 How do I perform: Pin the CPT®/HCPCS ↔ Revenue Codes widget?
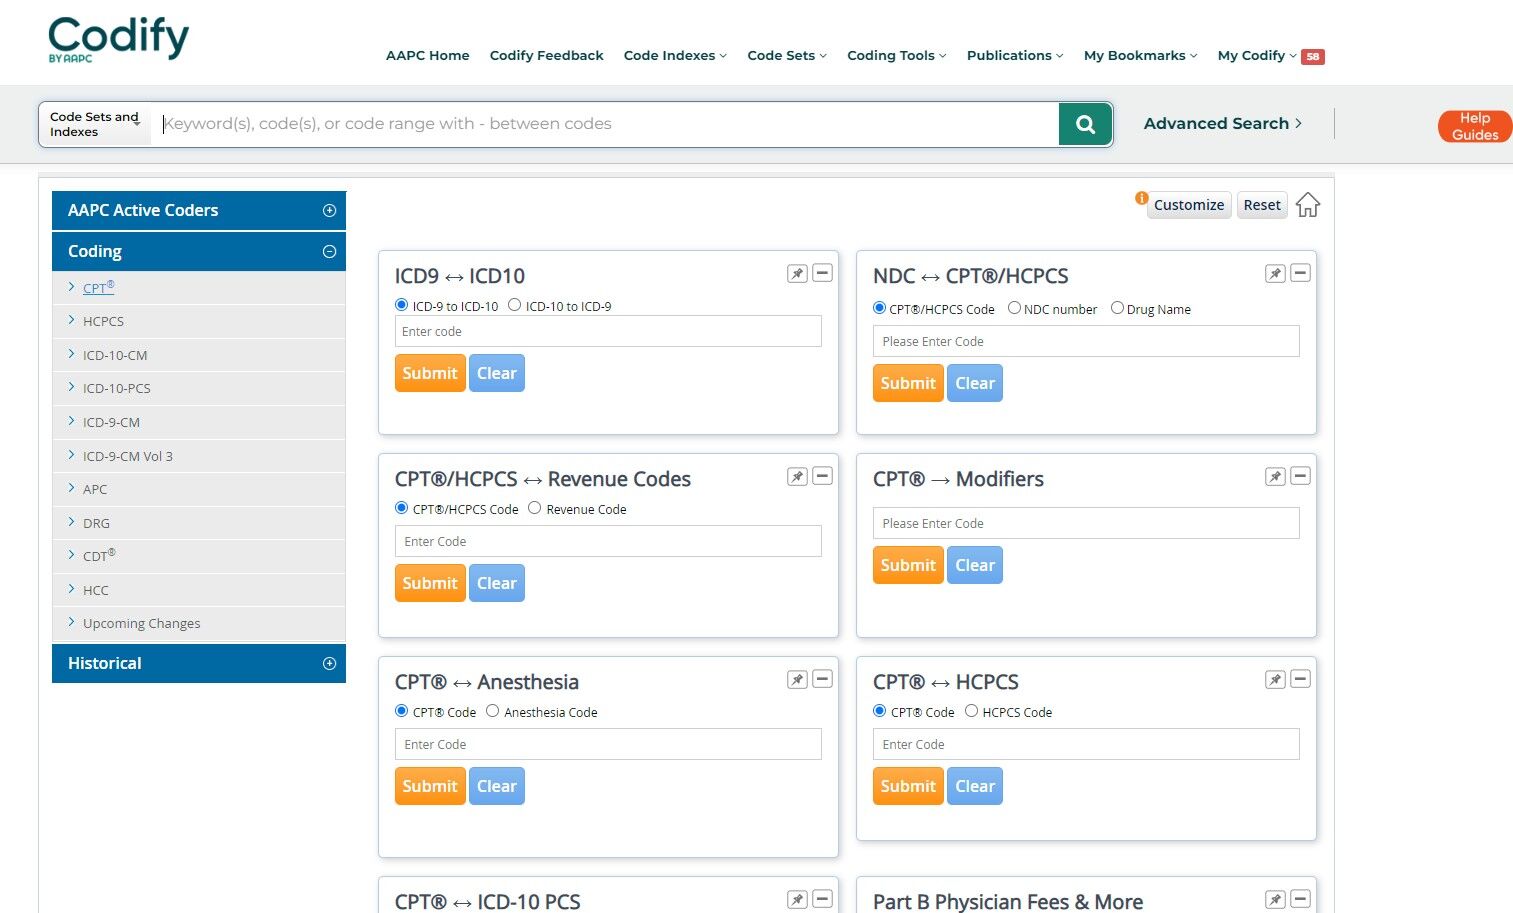click(x=797, y=476)
